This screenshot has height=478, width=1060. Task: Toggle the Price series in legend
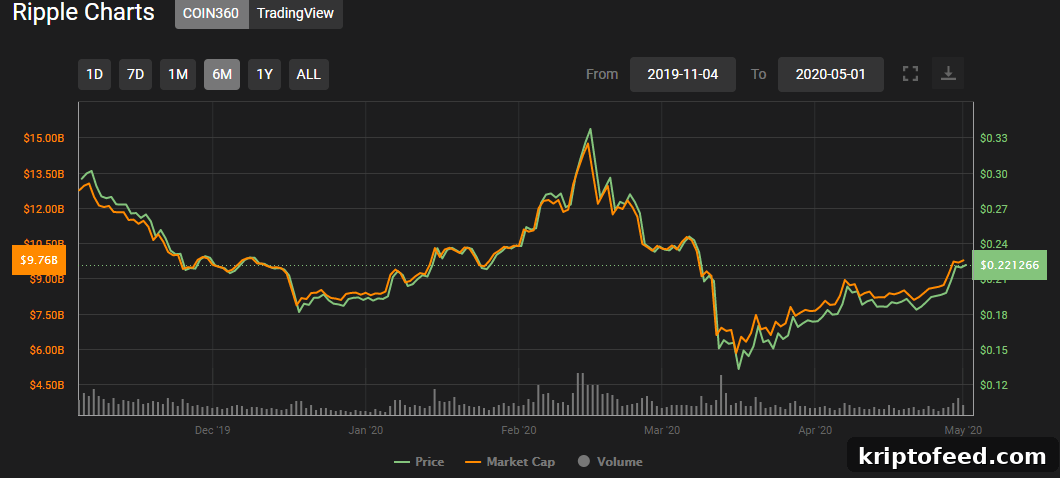pyautogui.click(x=419, y=462)
